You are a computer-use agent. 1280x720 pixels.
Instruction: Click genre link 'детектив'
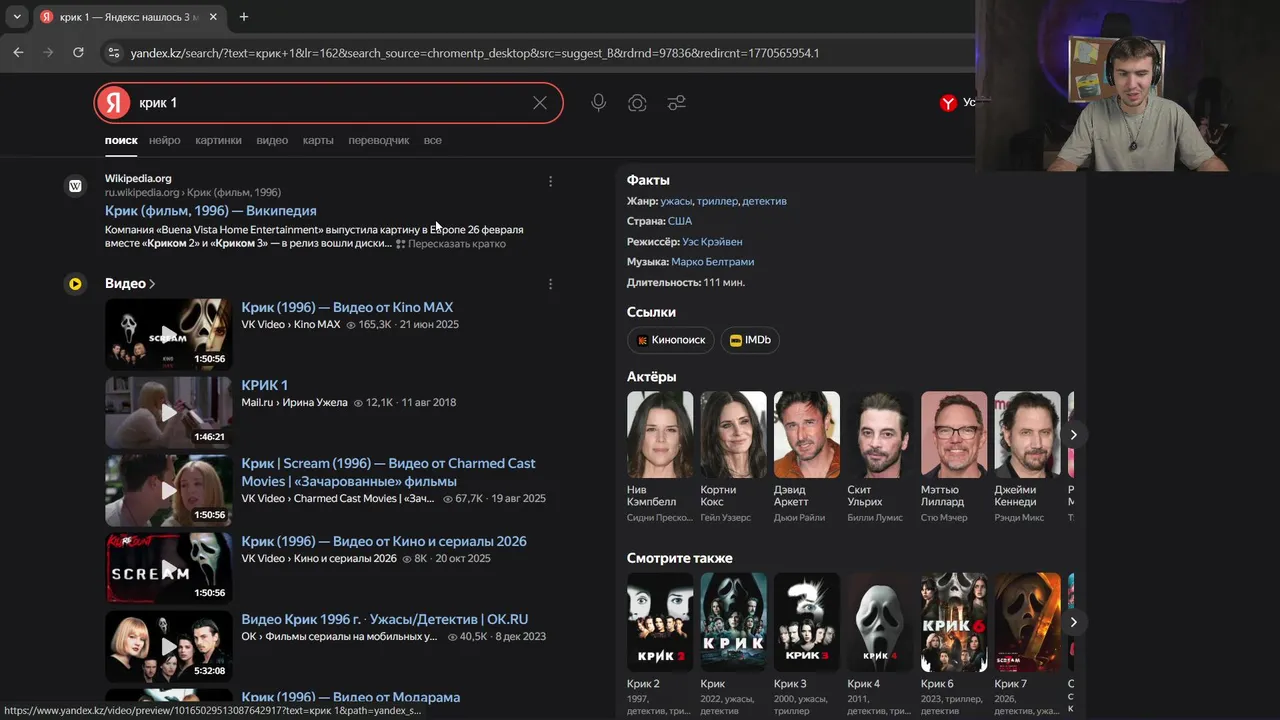764,201
